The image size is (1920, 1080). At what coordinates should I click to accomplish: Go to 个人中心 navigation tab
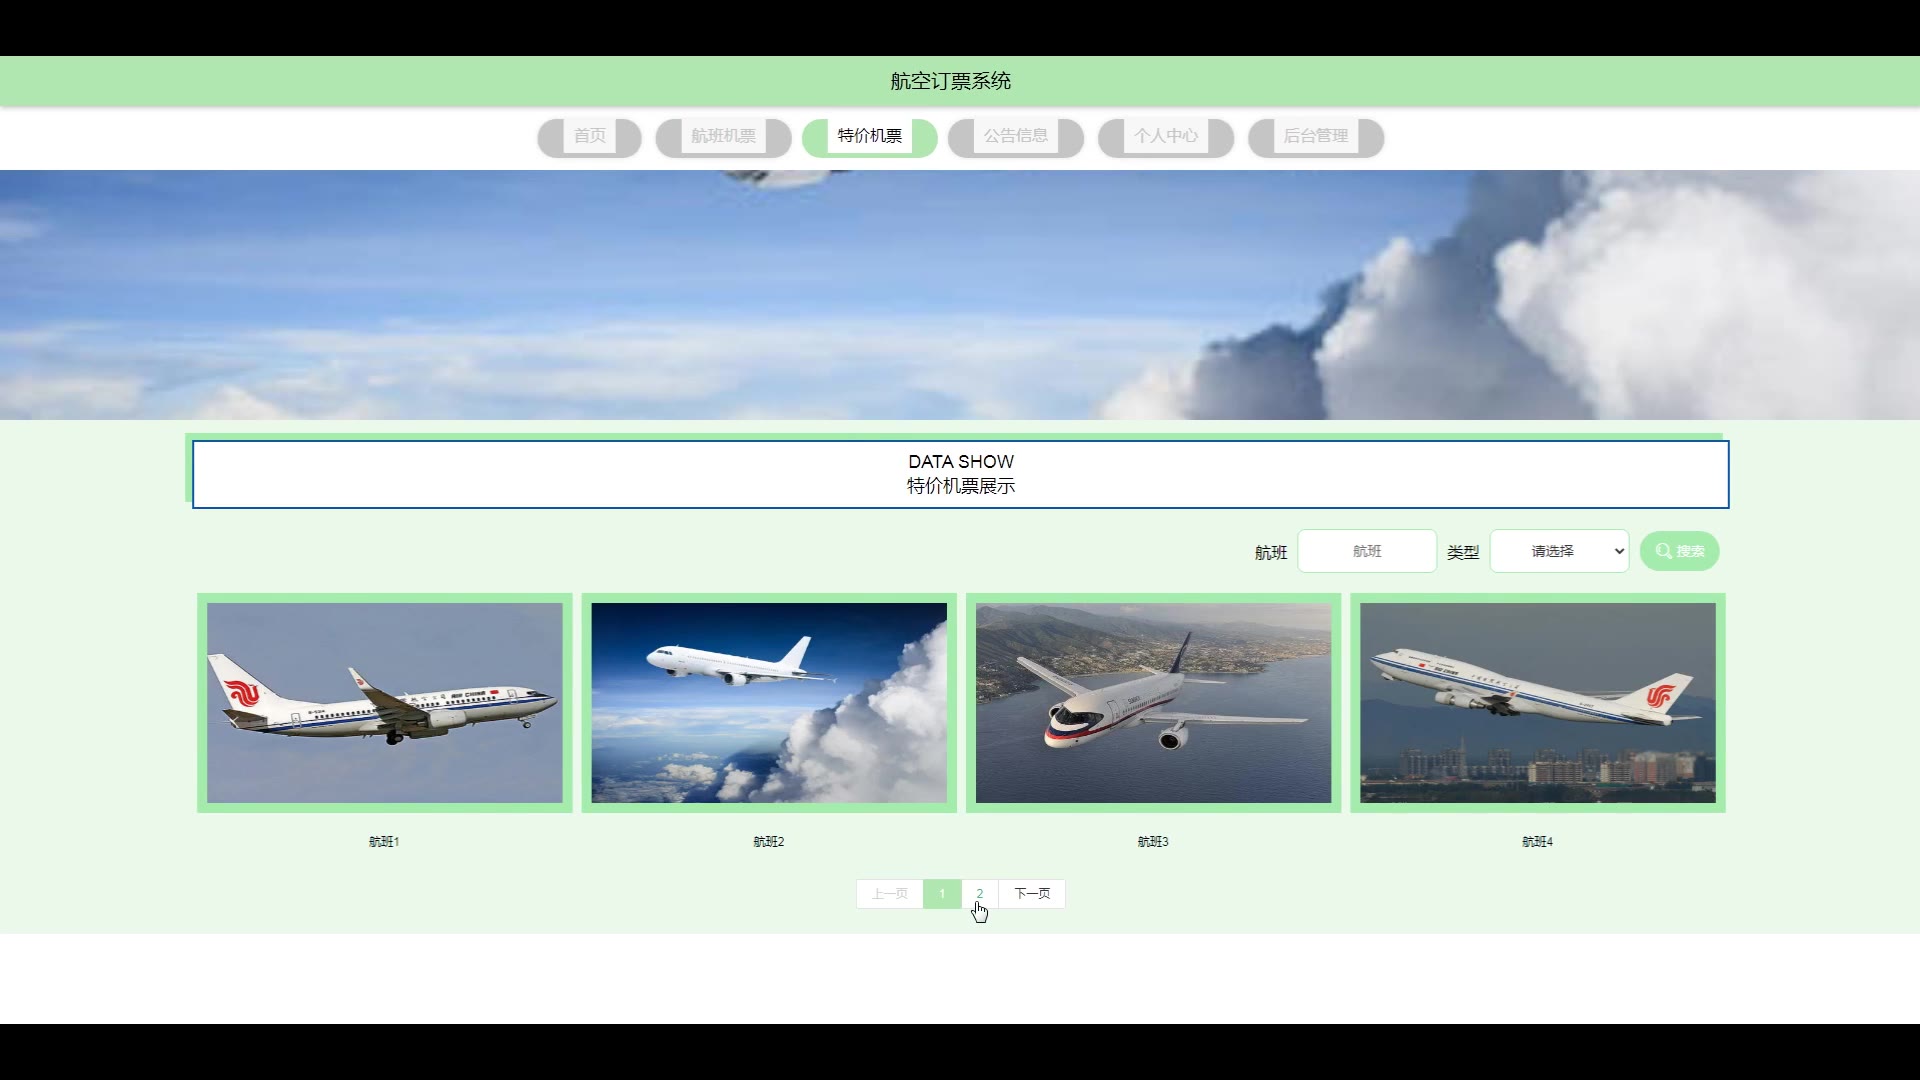point(1165,136)
